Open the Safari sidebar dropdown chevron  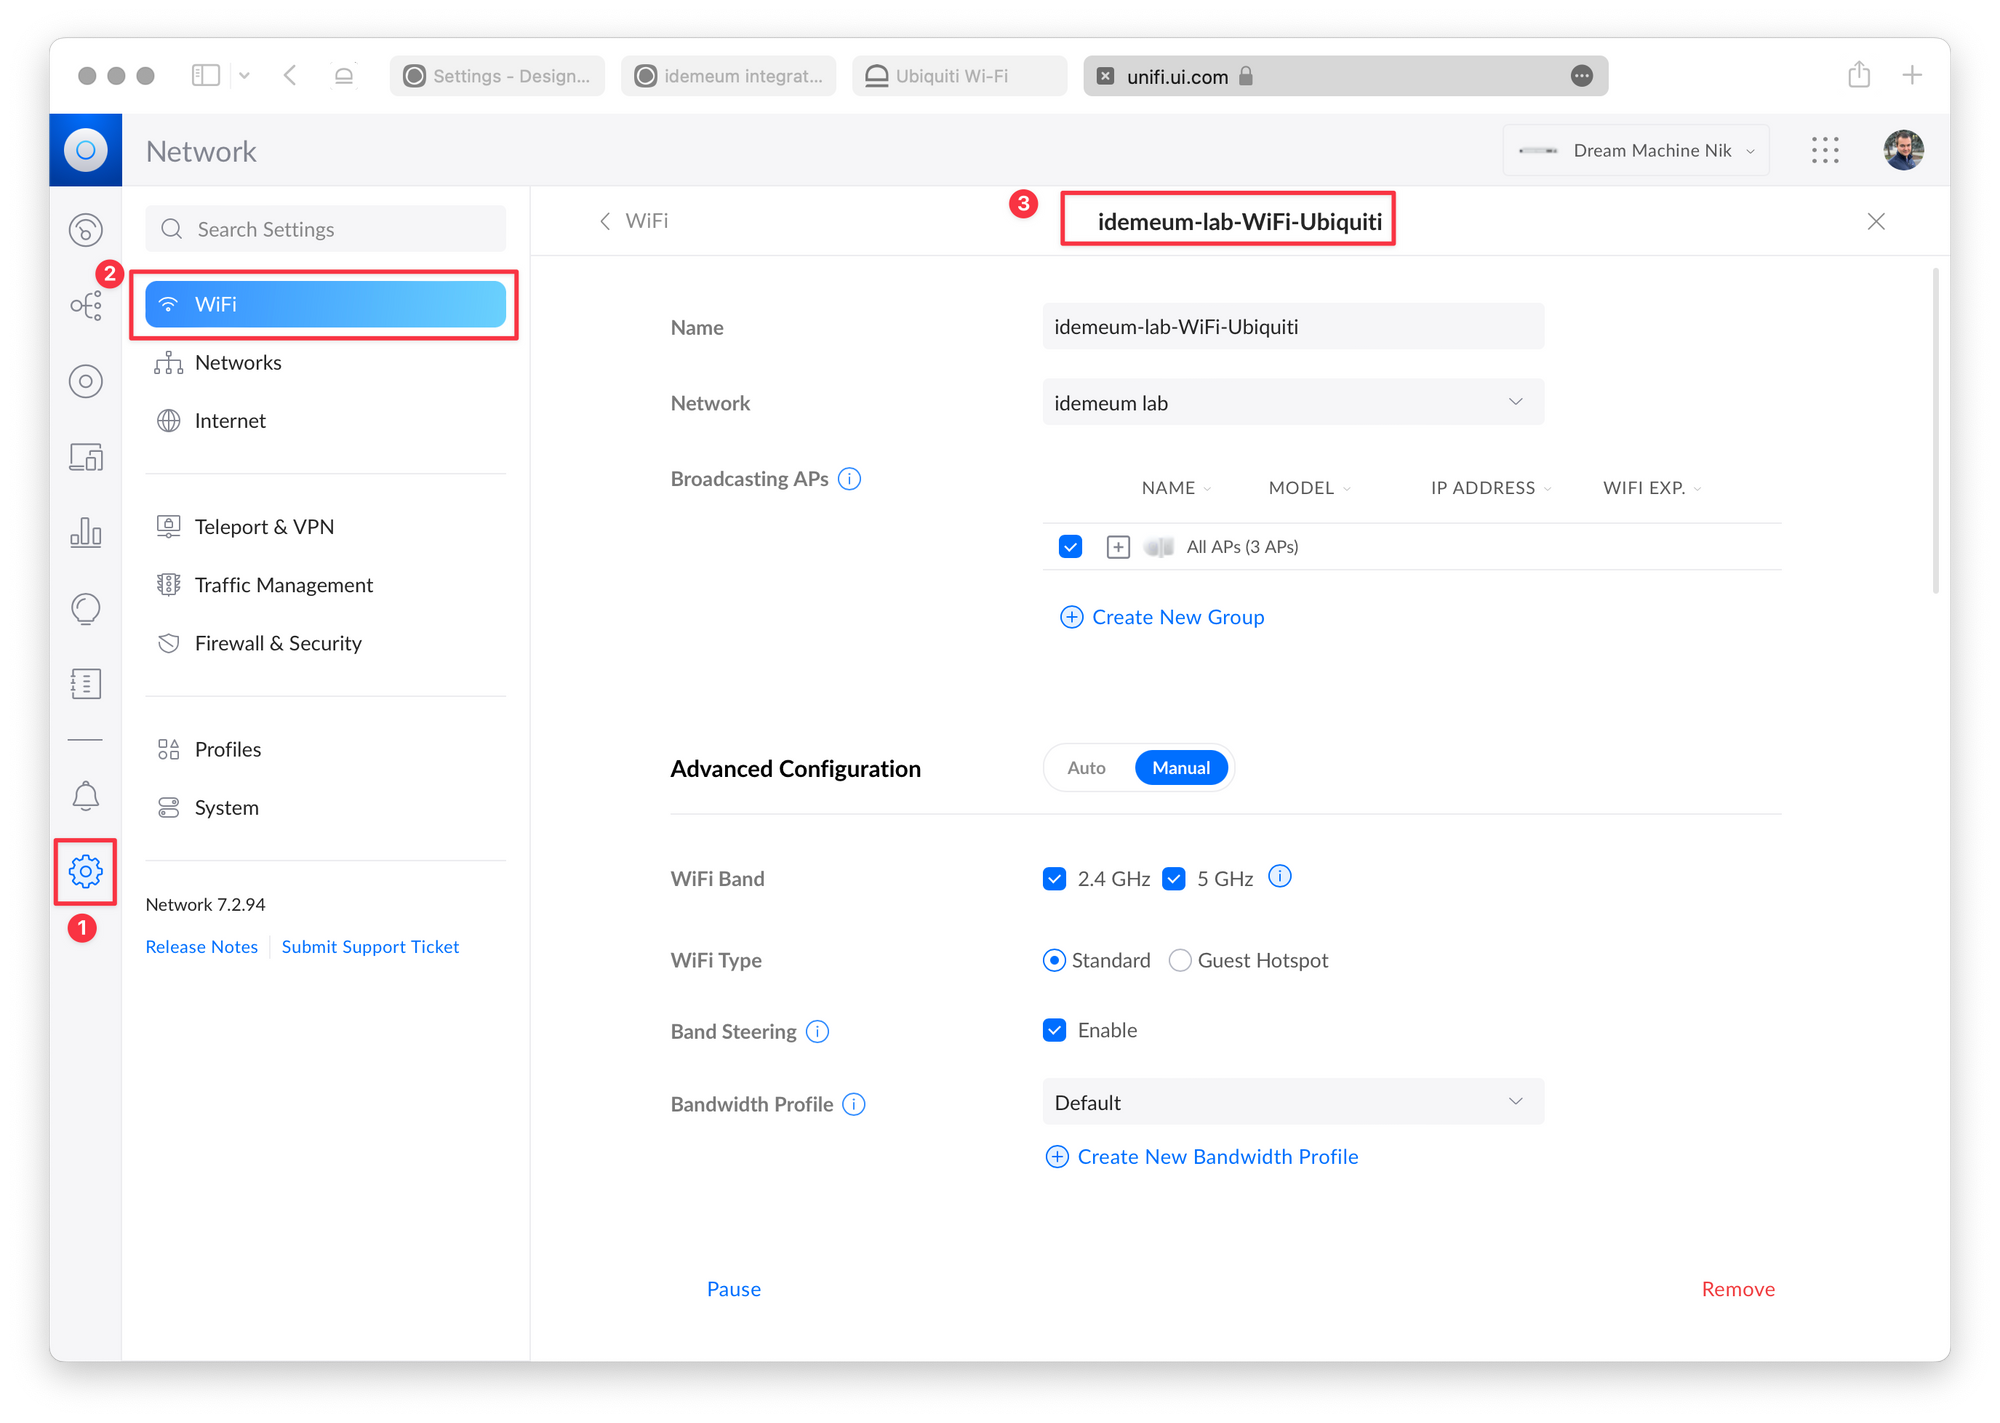[244, 75]
